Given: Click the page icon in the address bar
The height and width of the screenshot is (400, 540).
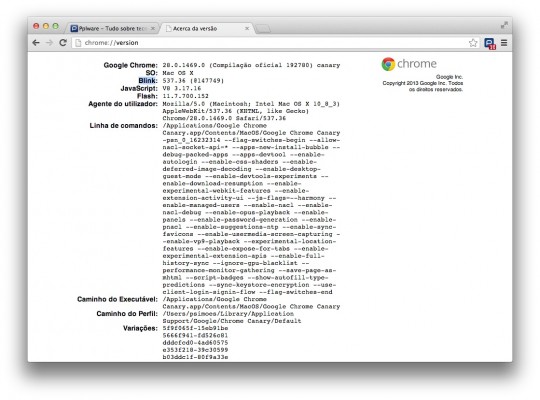Looking at the screenshot, I should tap(78, 43).
